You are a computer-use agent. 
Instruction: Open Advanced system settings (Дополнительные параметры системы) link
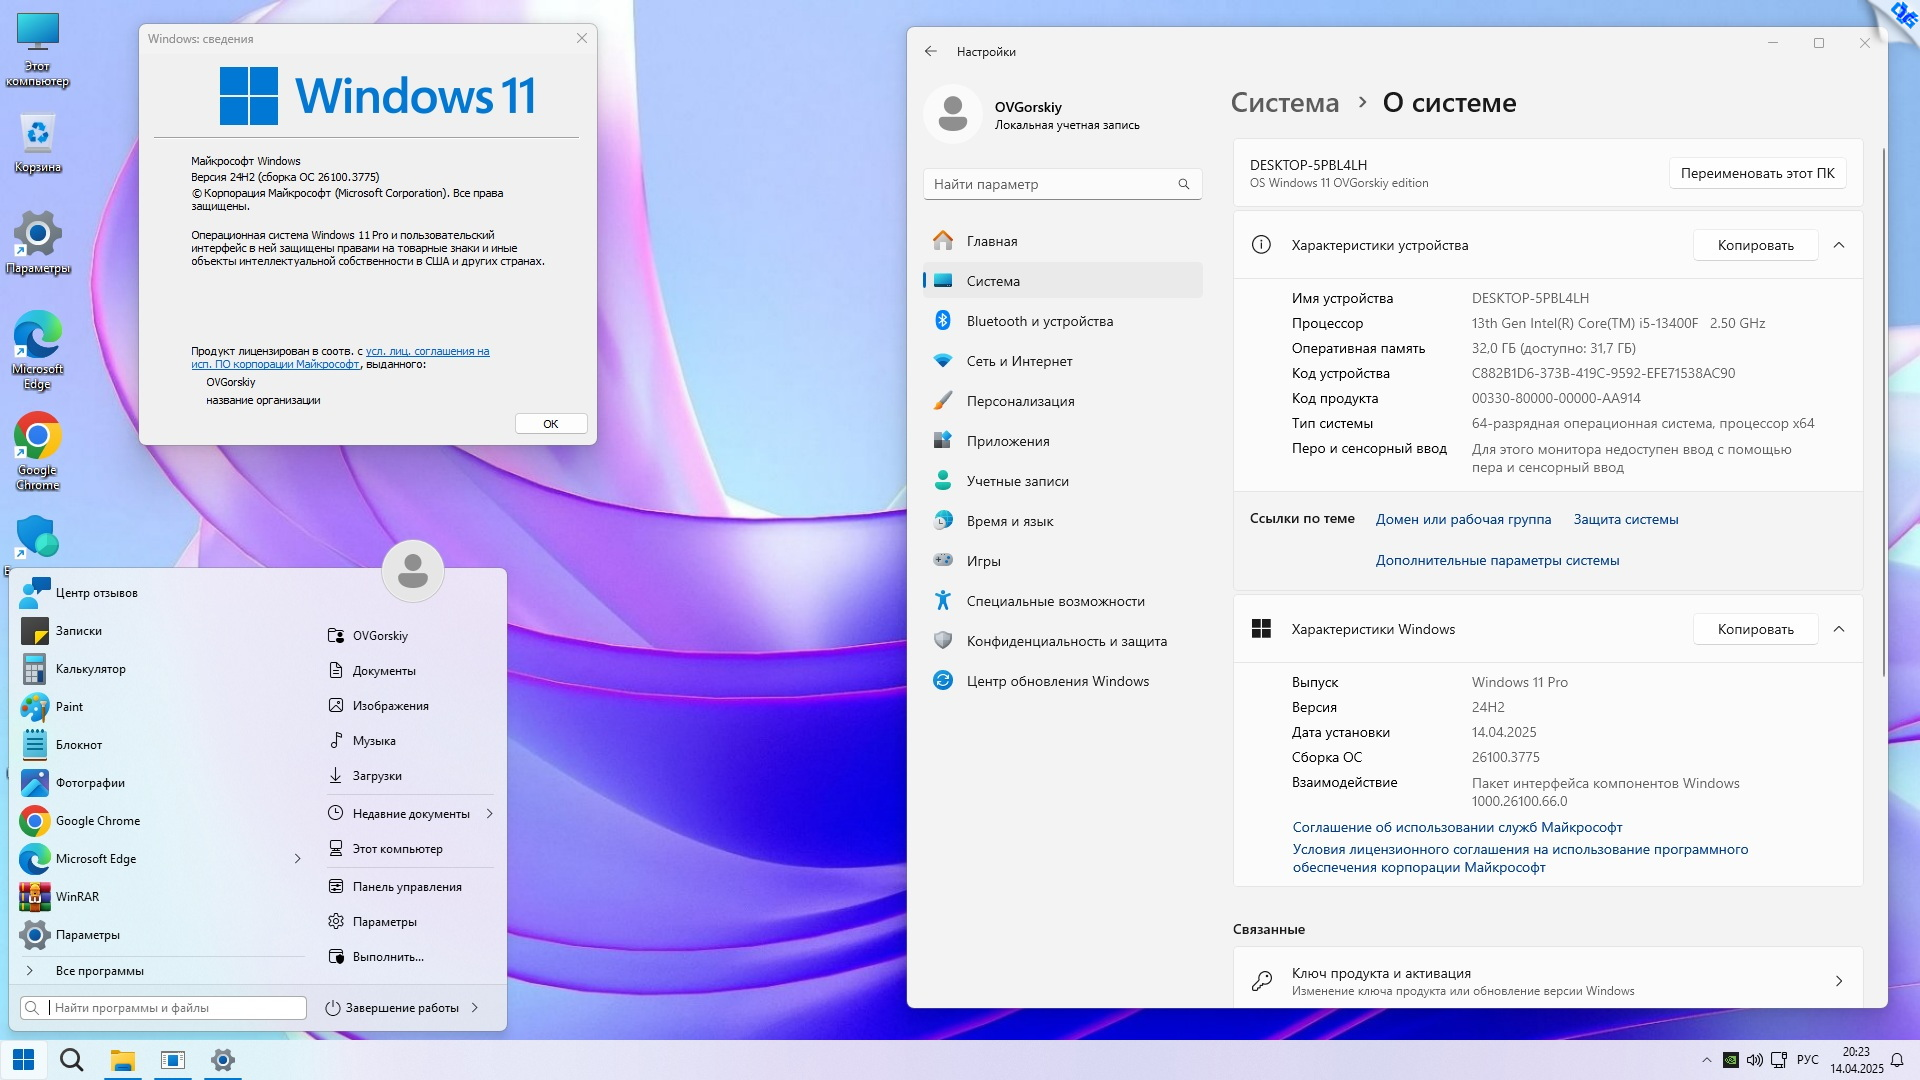point(1496,560)
